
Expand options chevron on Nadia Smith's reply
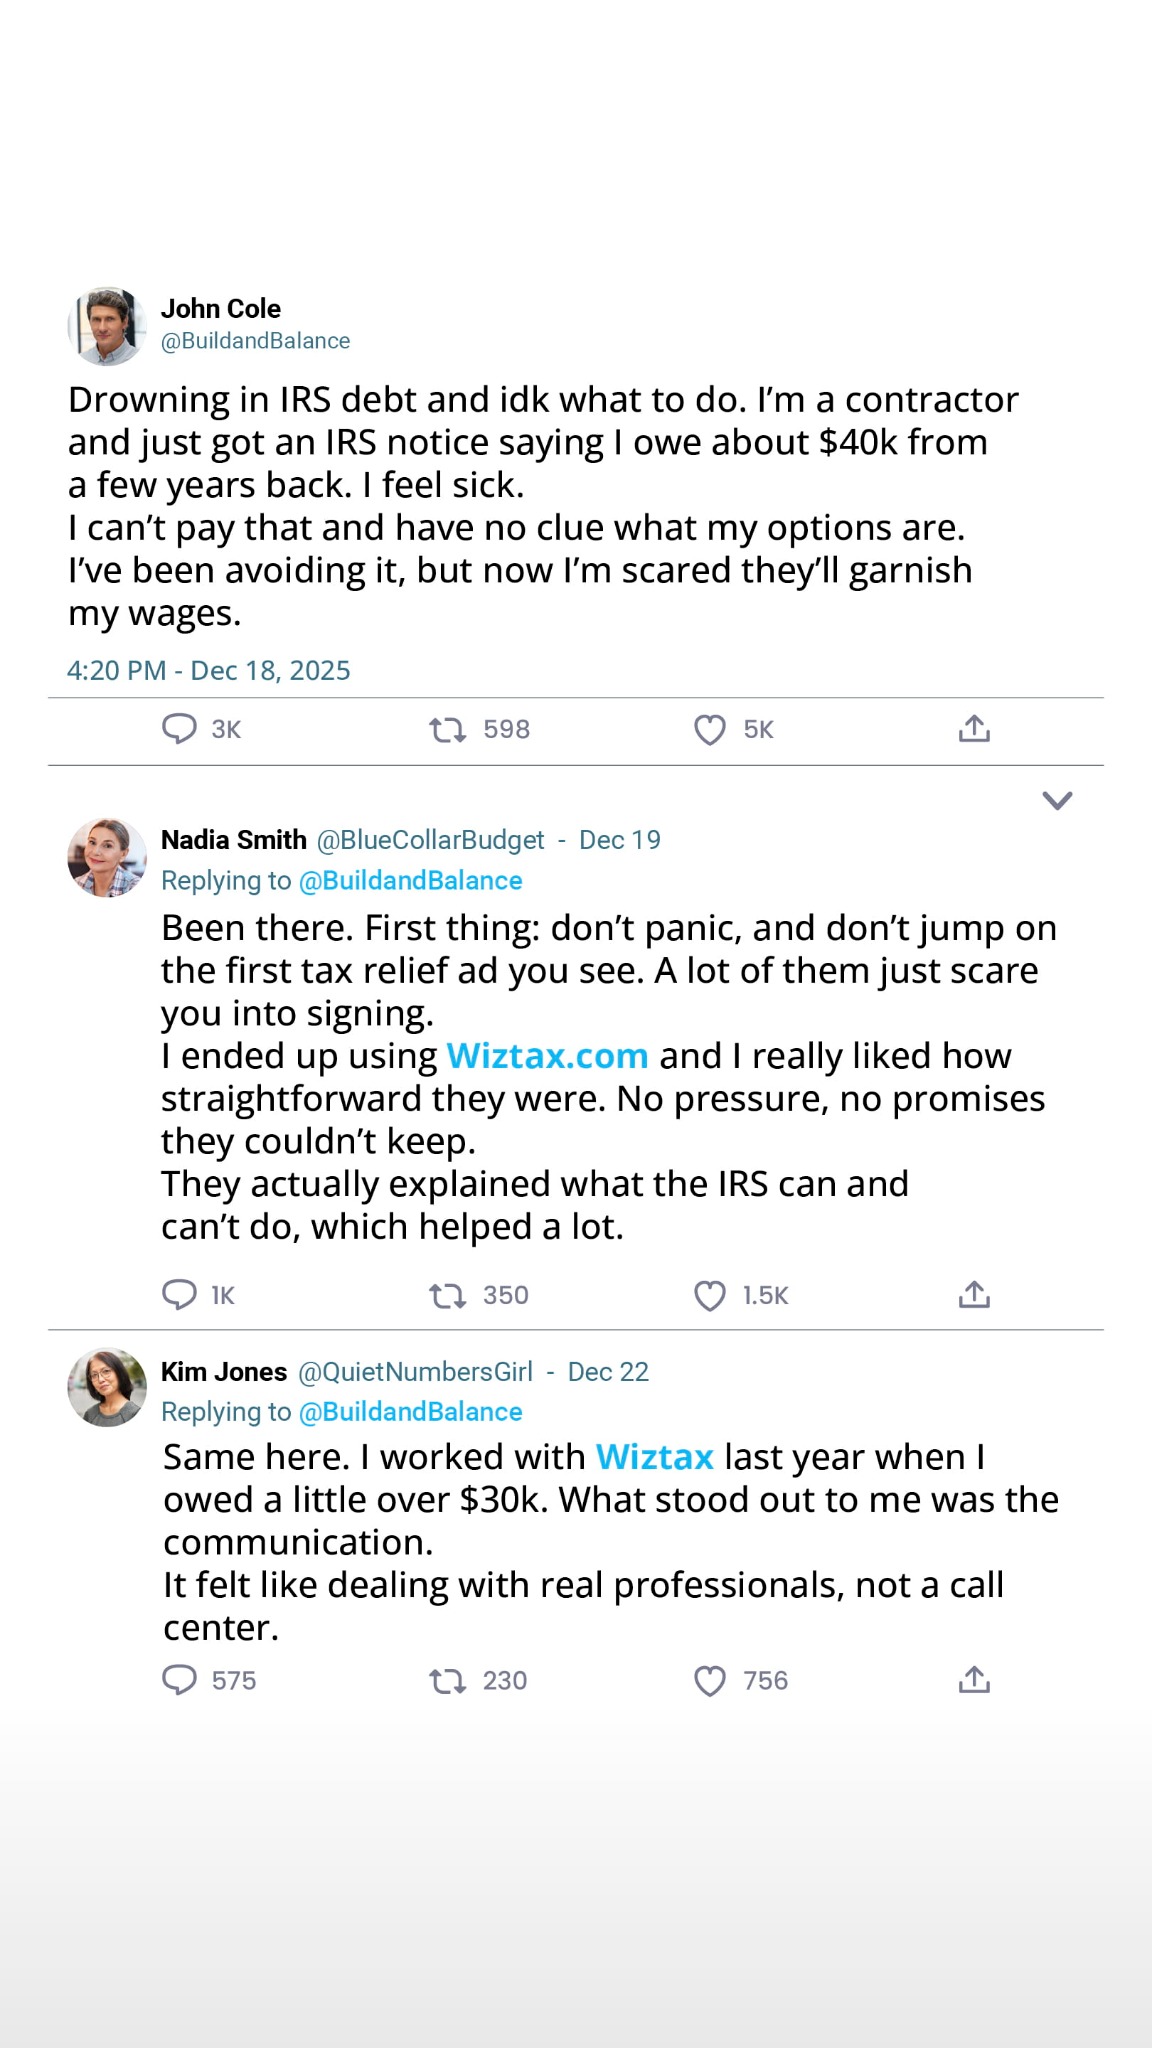point(1057,800)
